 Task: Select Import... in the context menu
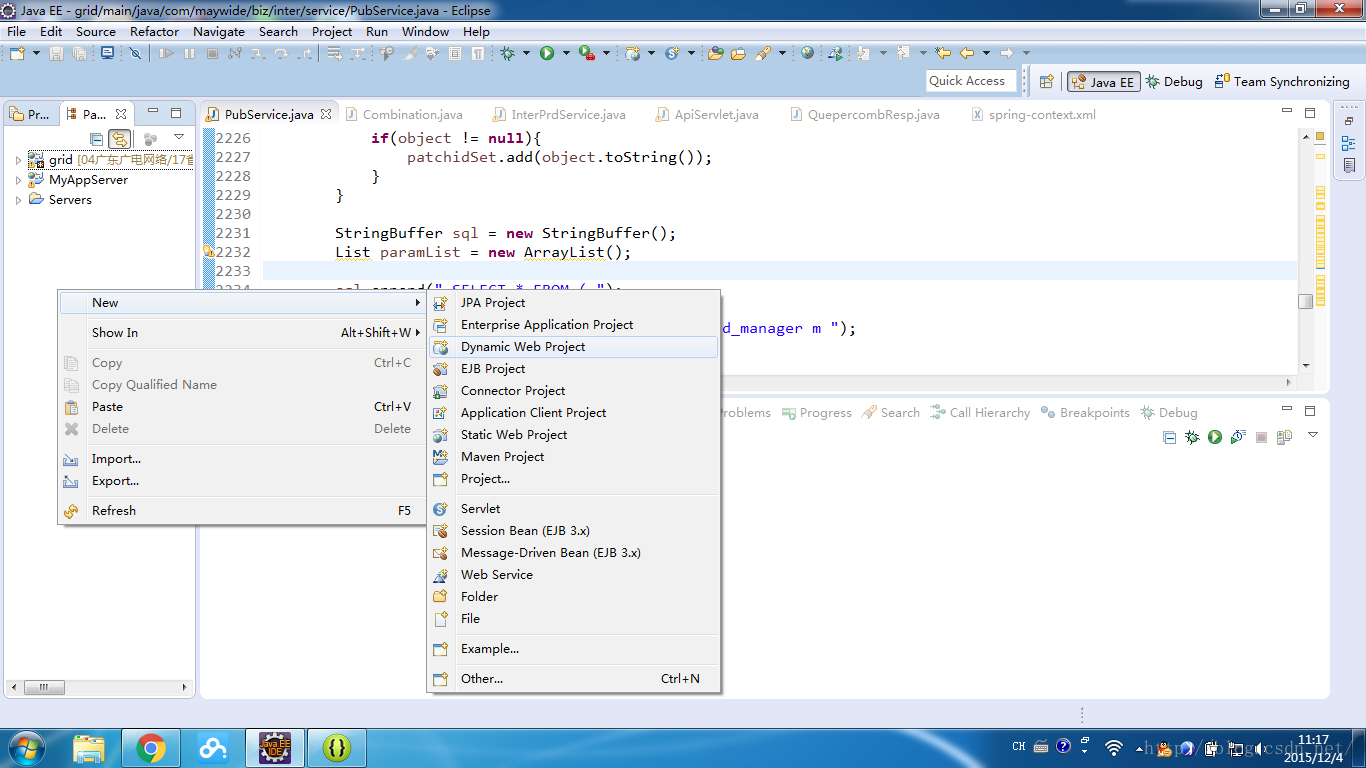pos(241,459)
